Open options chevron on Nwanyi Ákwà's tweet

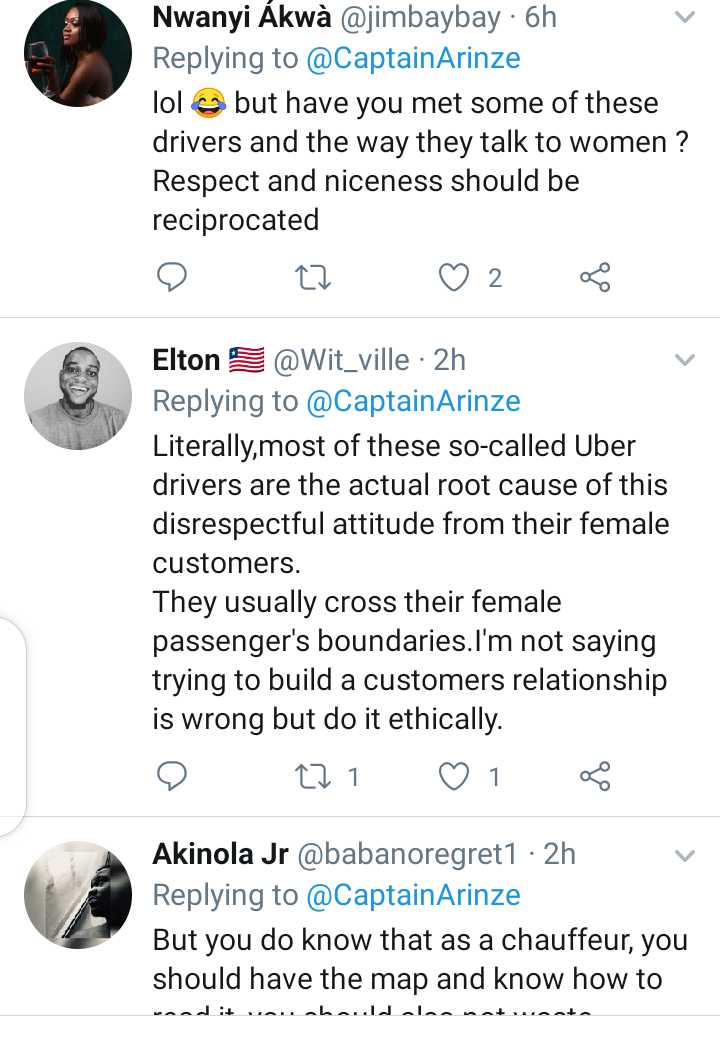tap(684, 17)
